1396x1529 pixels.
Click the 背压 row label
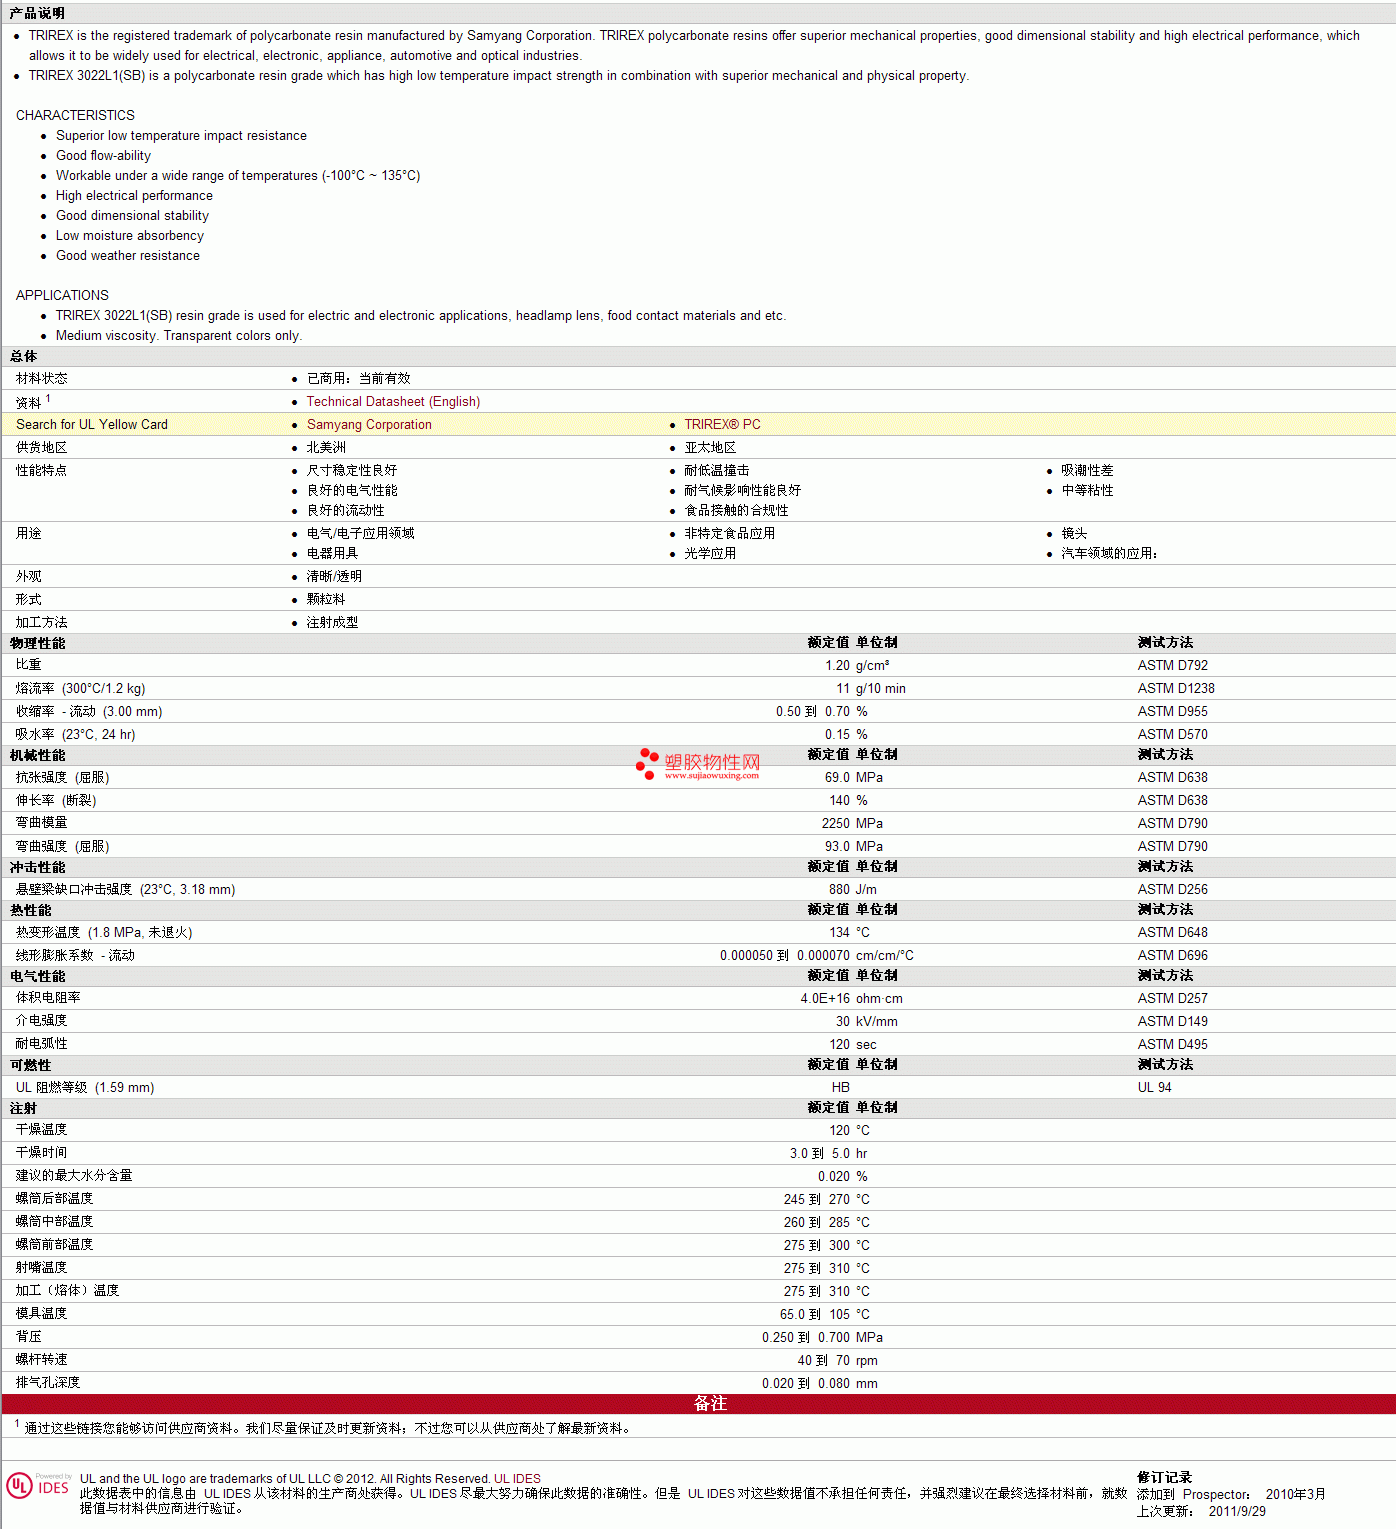(28, 1337)
